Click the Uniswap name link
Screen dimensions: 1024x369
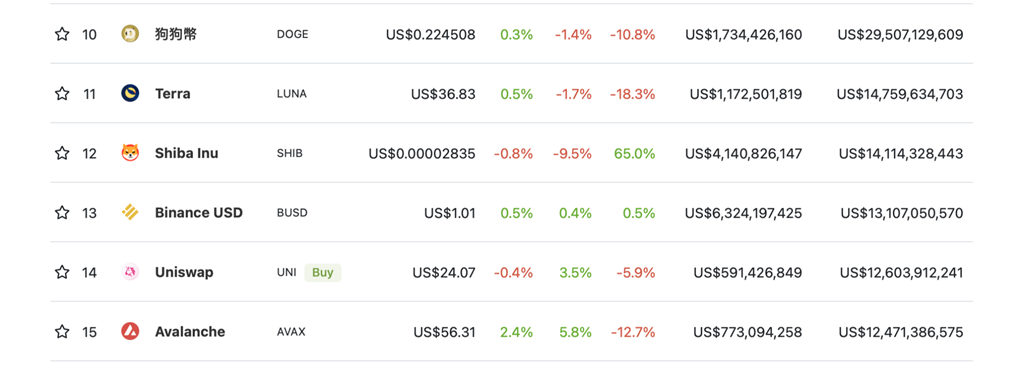184,272
